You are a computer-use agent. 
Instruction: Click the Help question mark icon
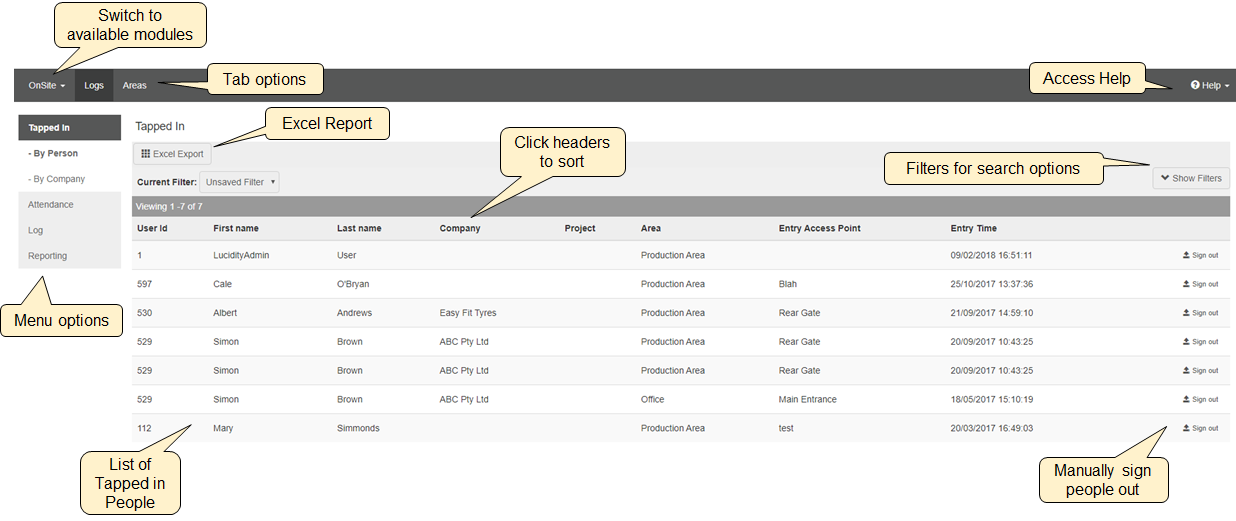click(1195, 86)
